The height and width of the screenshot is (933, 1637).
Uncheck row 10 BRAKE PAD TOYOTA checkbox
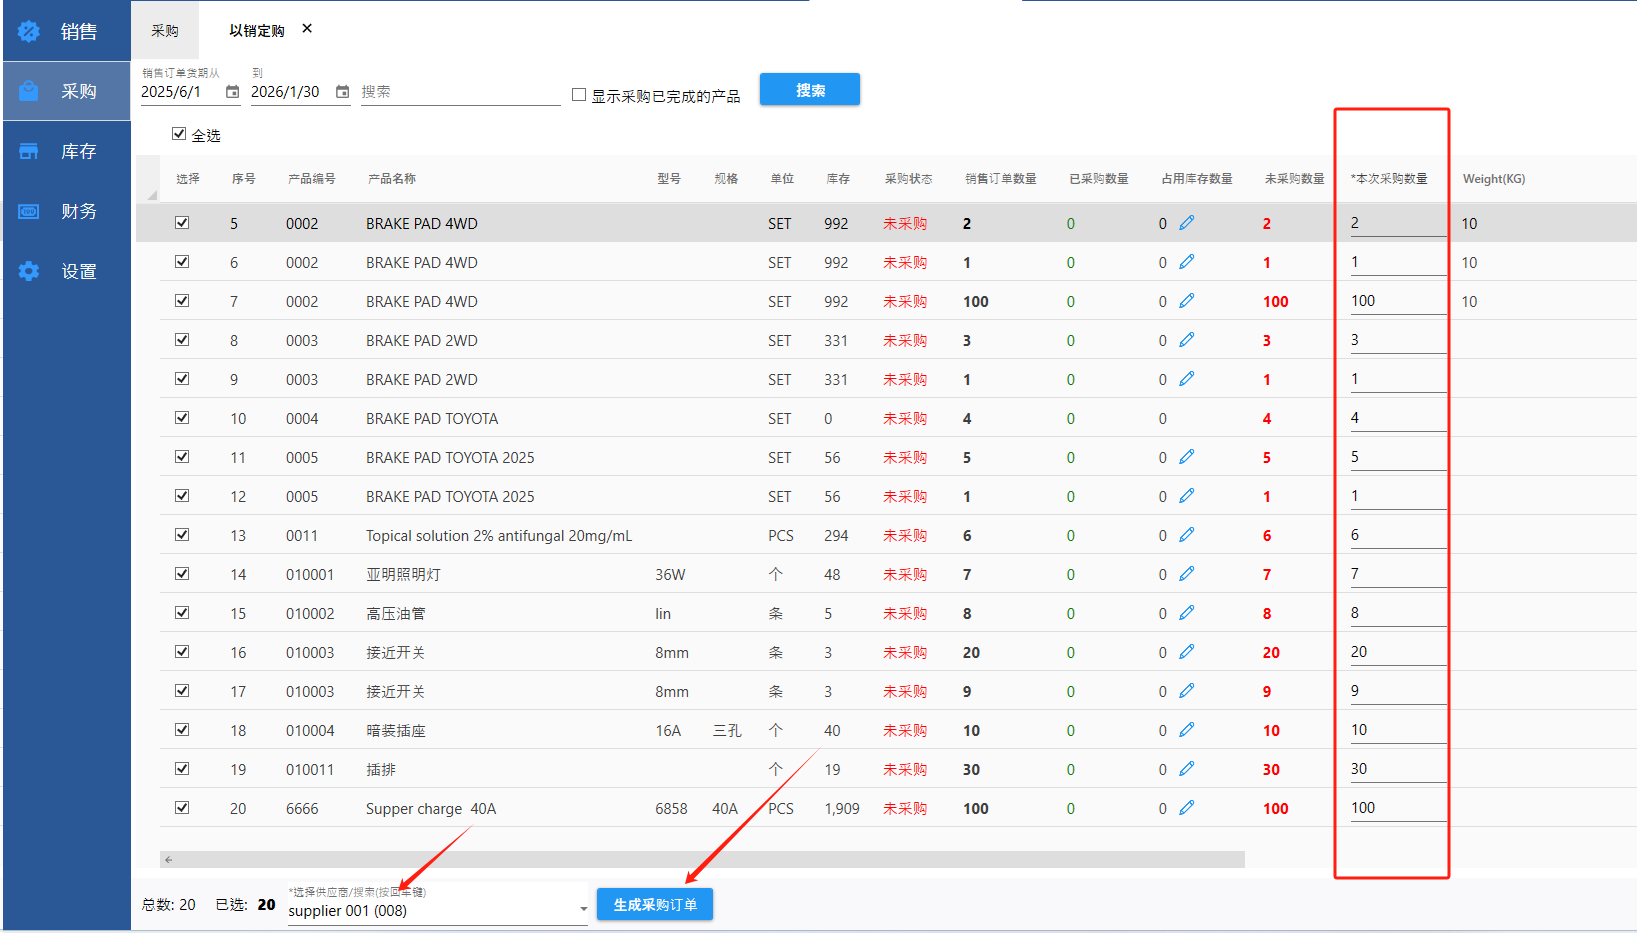tap(182, 418)
